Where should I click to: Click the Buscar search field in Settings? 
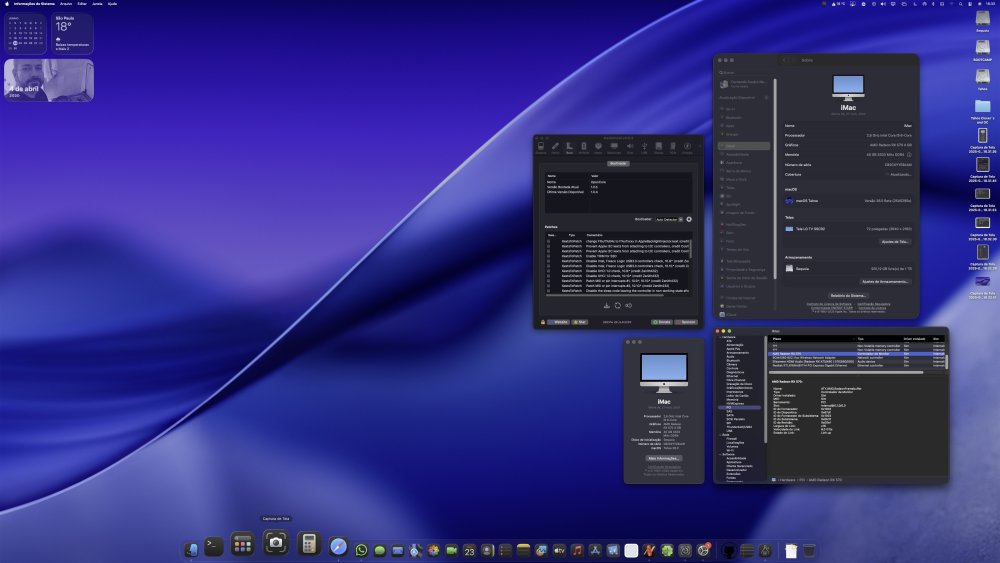point(746,73)
